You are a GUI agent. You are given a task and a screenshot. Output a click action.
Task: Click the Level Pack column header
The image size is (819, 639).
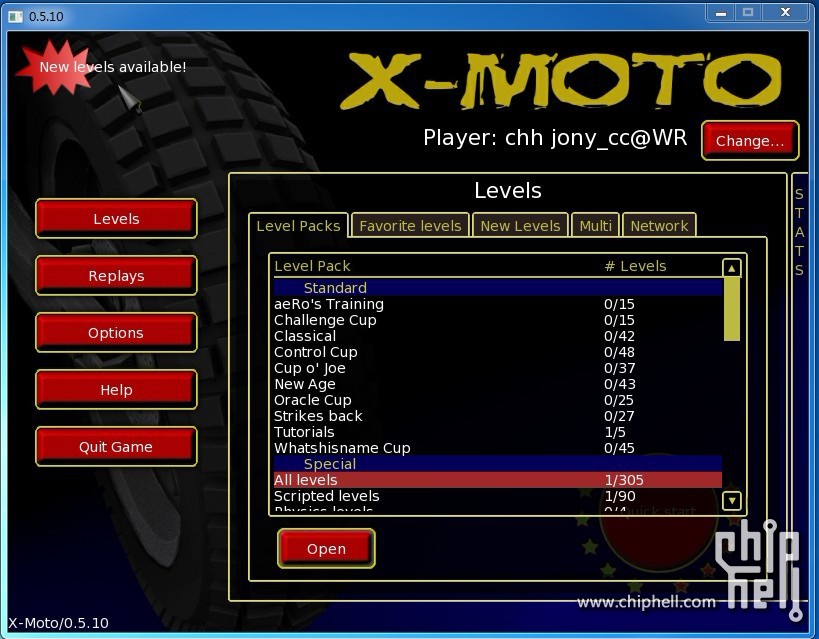tap(312, 266)
